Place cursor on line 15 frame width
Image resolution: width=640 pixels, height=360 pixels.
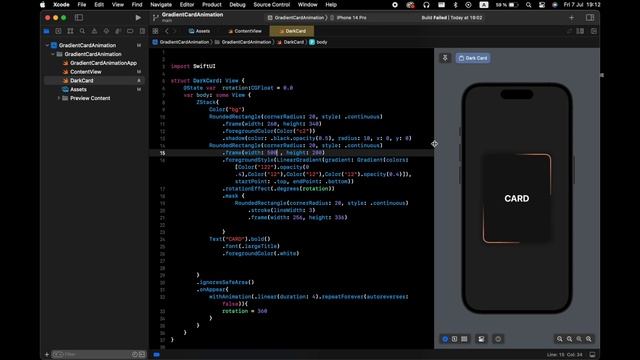(273, 153)
